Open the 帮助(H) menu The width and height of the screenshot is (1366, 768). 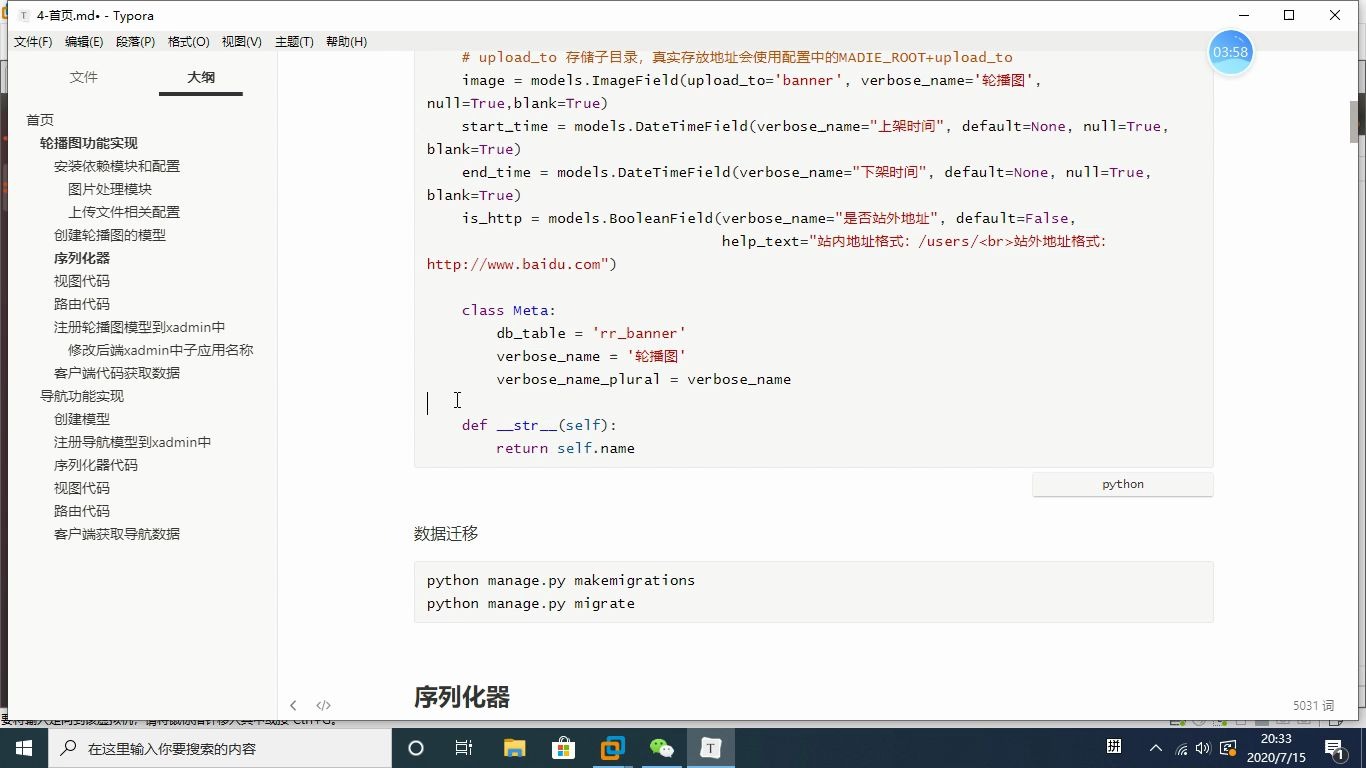click(x=347, y=41)
